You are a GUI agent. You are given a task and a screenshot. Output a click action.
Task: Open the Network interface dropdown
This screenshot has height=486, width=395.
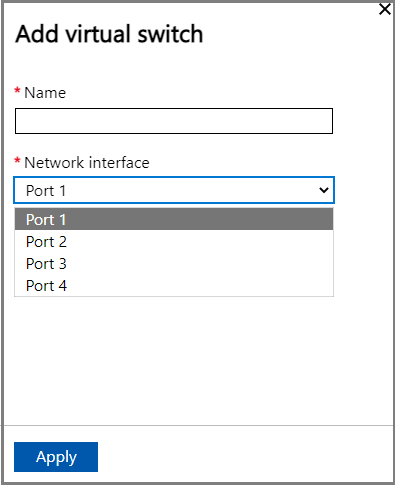pos(174,190)
